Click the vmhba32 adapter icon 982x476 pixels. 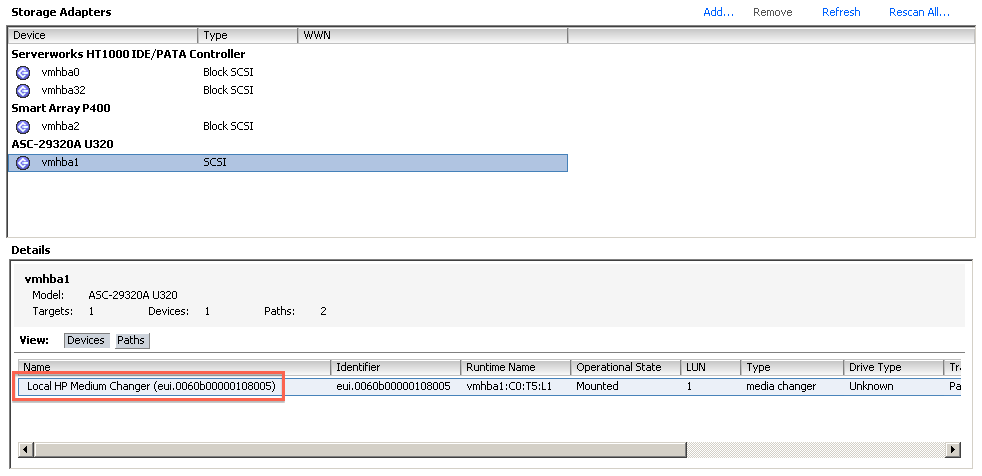23,90
